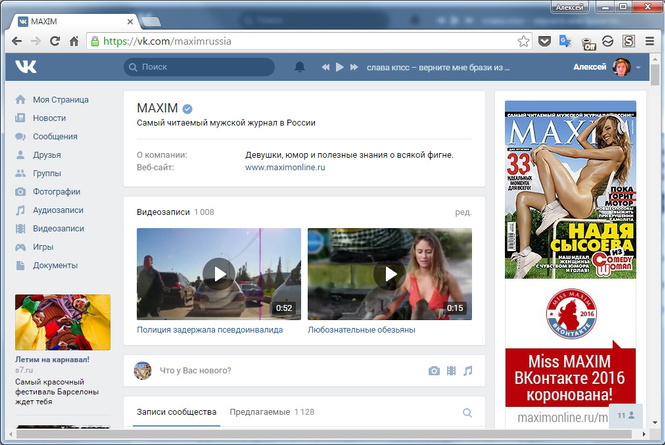
Task: Click Летим на карнавал! ad title
Action: (52, 359)
